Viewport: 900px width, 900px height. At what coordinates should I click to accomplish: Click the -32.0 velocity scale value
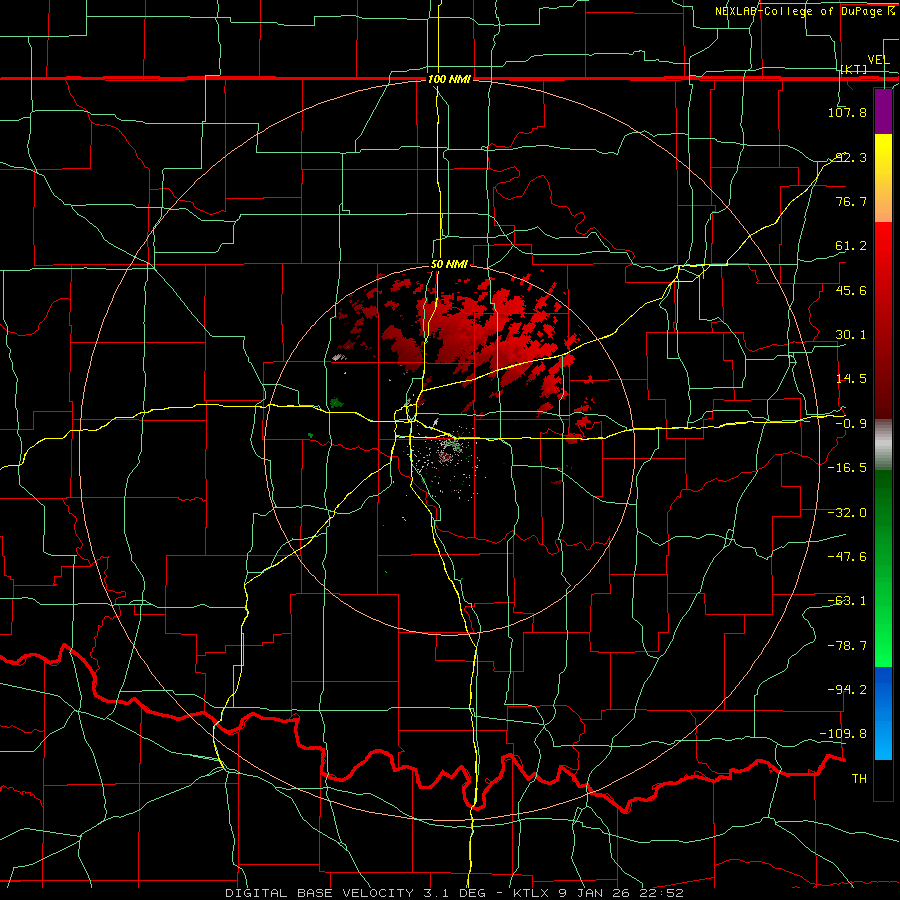pos(847,513)
